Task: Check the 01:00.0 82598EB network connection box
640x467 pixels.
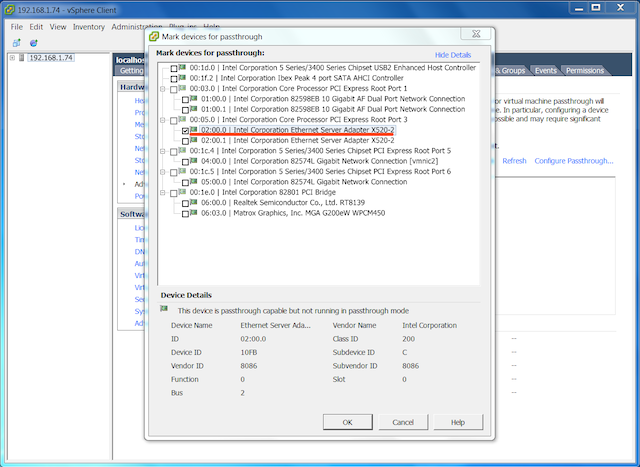Action: [185, 99]
